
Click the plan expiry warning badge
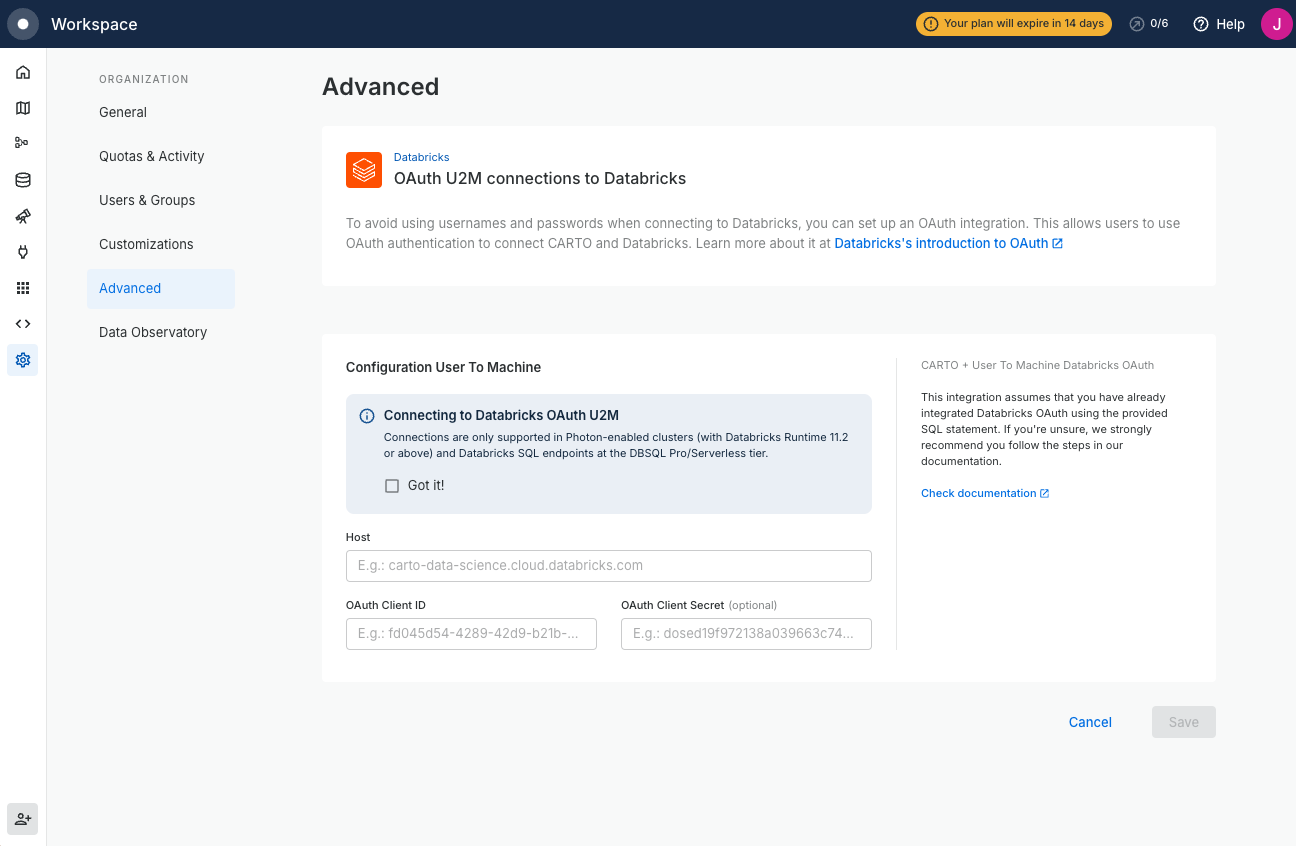(x=1013, y=24)
